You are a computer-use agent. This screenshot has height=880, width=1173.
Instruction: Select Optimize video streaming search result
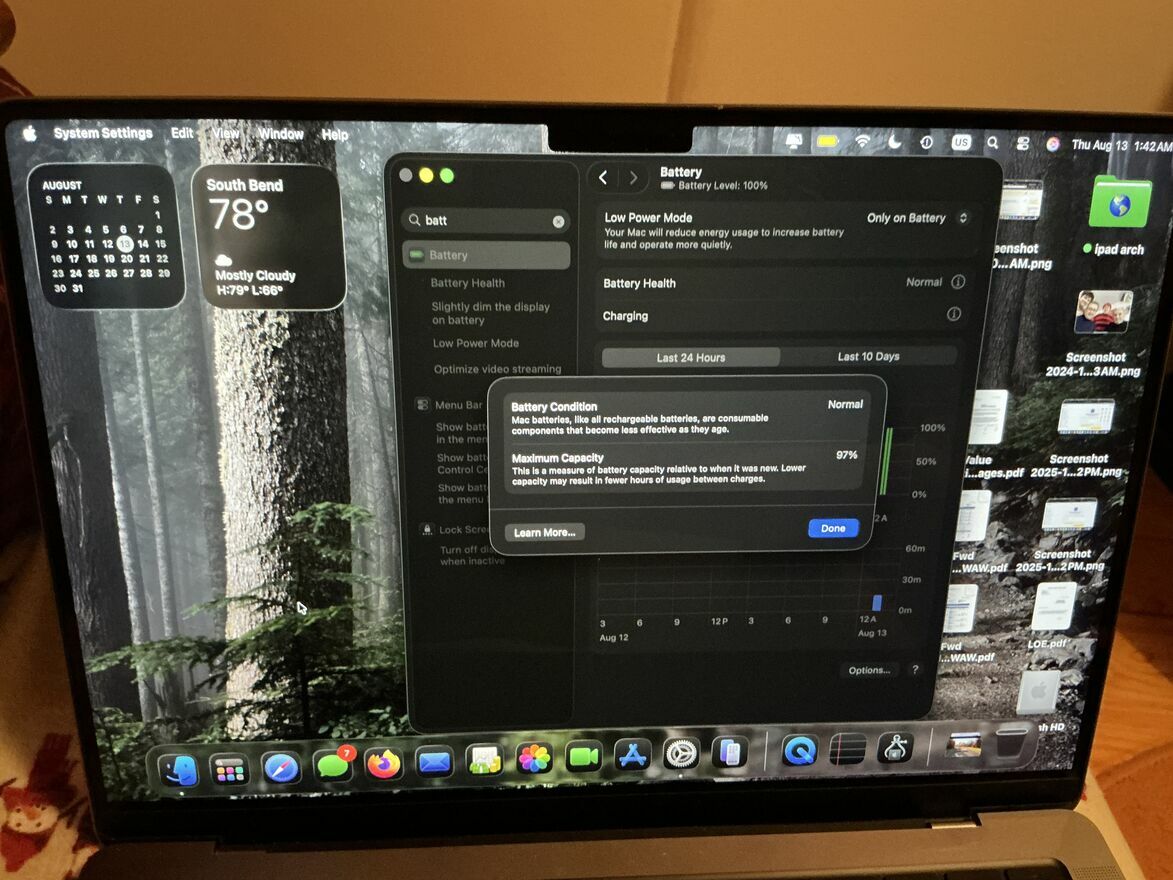[497, 369]
